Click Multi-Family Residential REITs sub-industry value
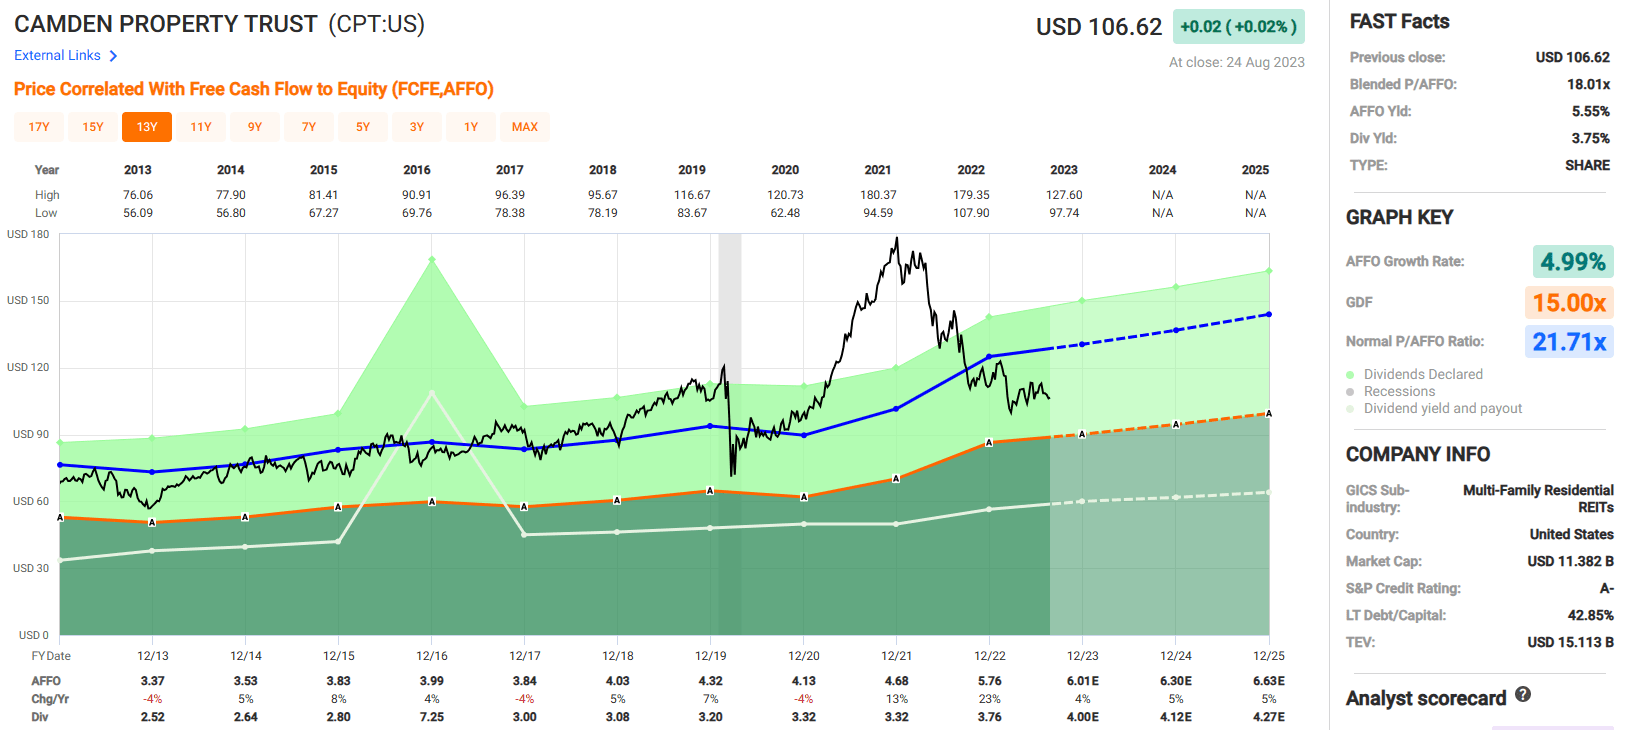 1538,499
